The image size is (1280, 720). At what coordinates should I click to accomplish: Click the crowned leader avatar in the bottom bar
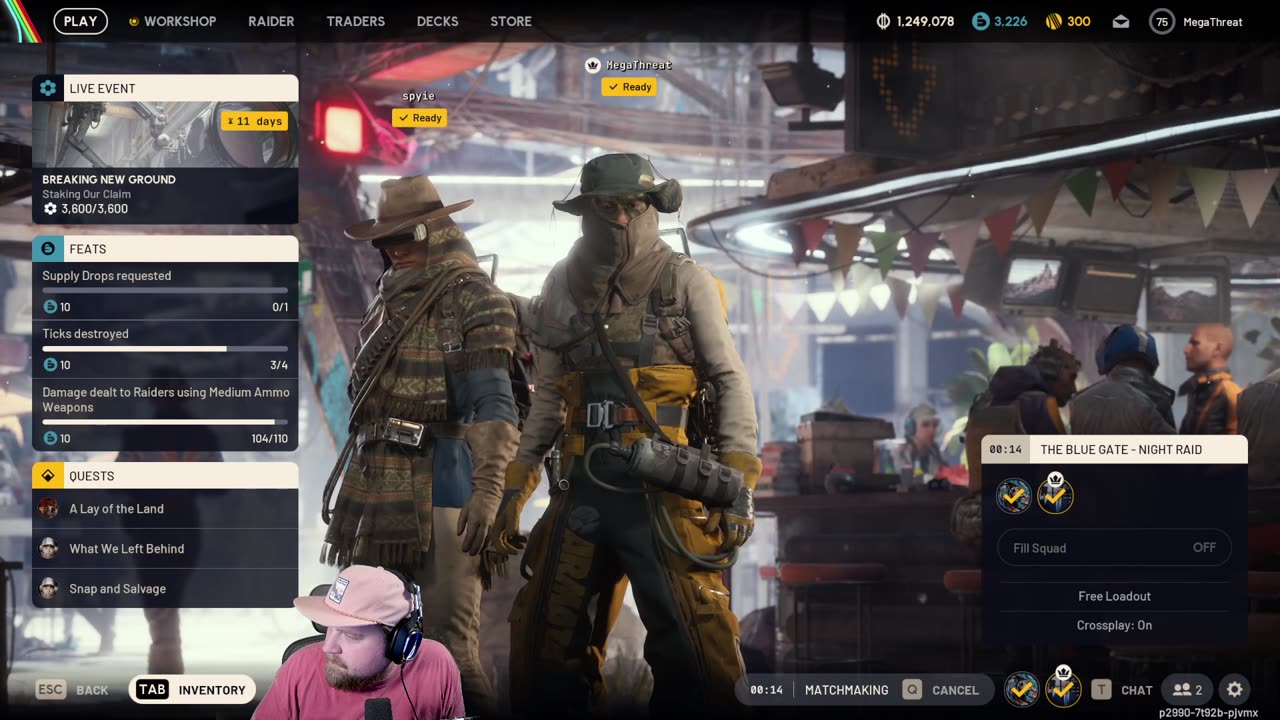1062,688
